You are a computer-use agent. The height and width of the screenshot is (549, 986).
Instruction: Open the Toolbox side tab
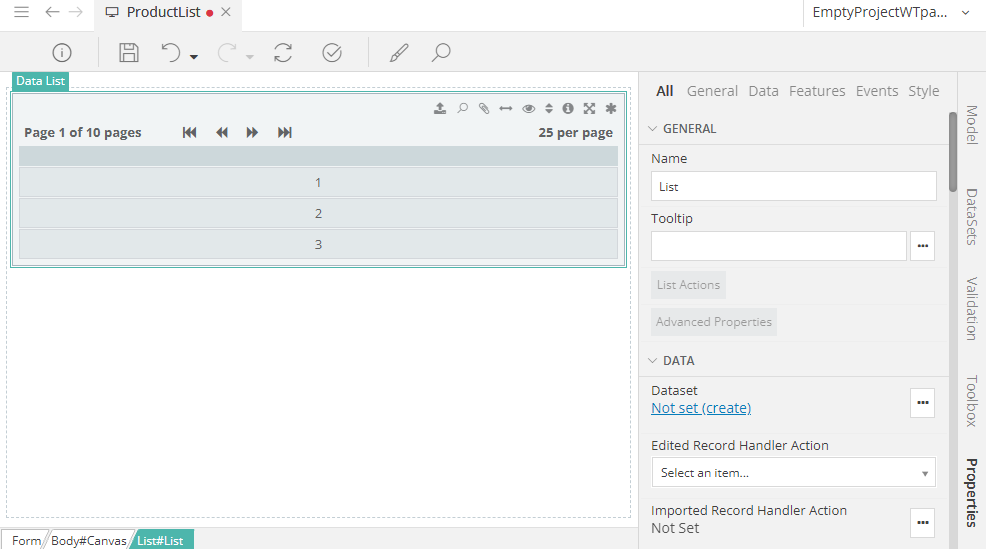pyautogui.click(x=971, y=401)
